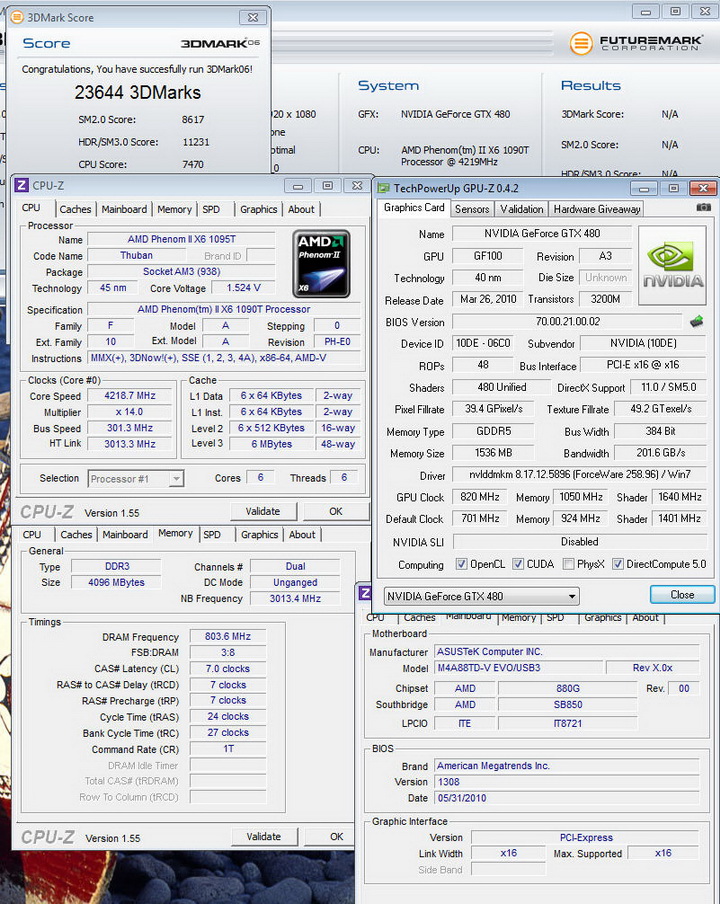Select the Sensors tab in GPU-Z
Image resolution: width=720 pixels, height=904 pixels.
pyautogui.click(x=472, y=209)
